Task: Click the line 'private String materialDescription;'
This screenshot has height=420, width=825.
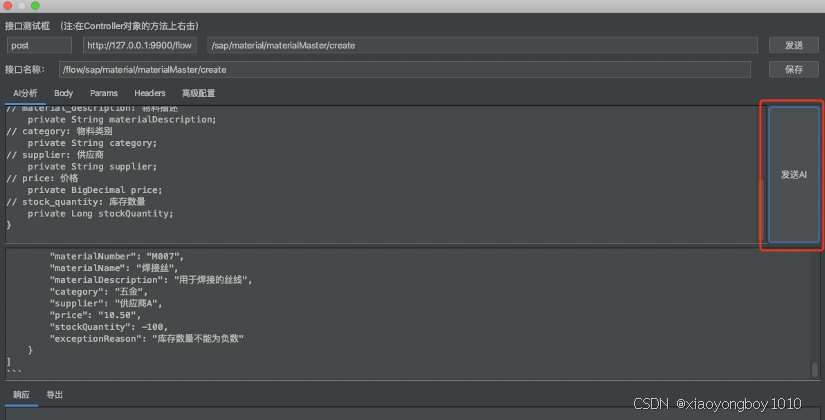Action: coord(122,120)
